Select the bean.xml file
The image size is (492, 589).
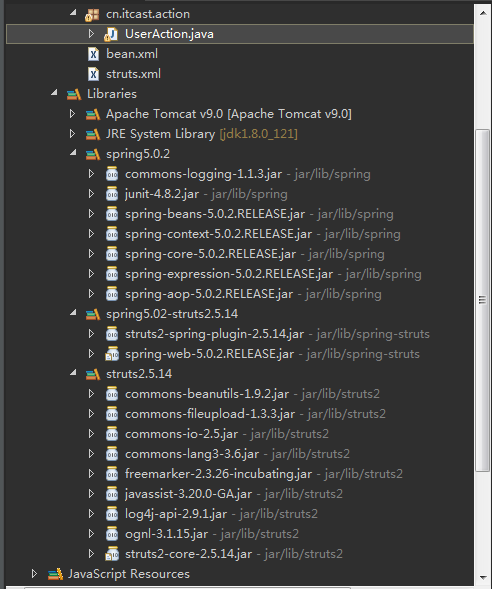[132, 54]
